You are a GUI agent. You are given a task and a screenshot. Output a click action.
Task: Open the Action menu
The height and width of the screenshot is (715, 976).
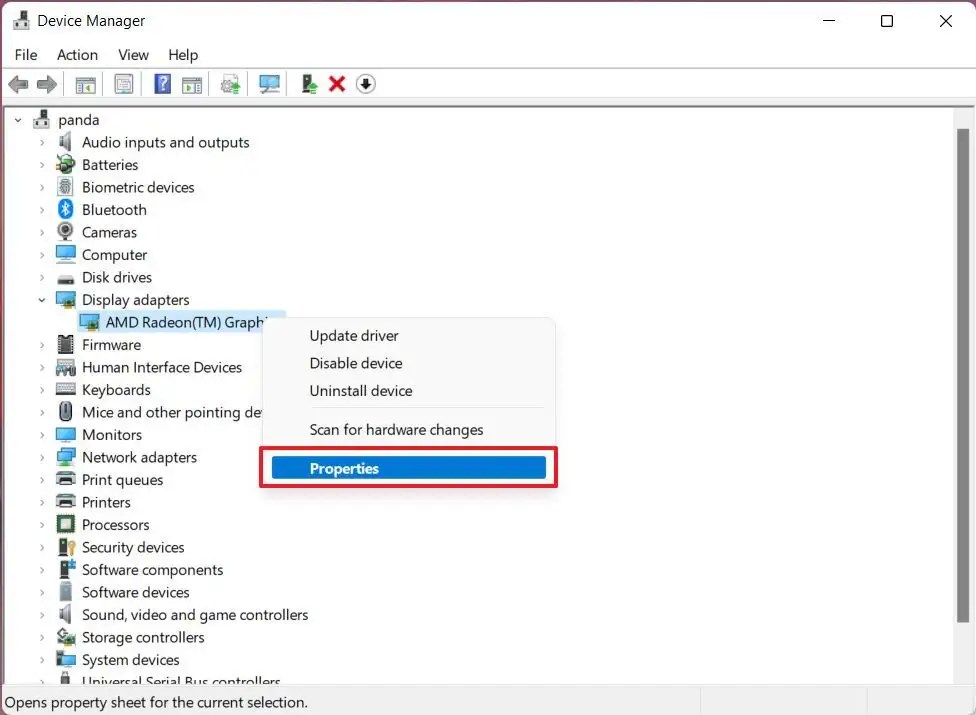tap(77, 55)
